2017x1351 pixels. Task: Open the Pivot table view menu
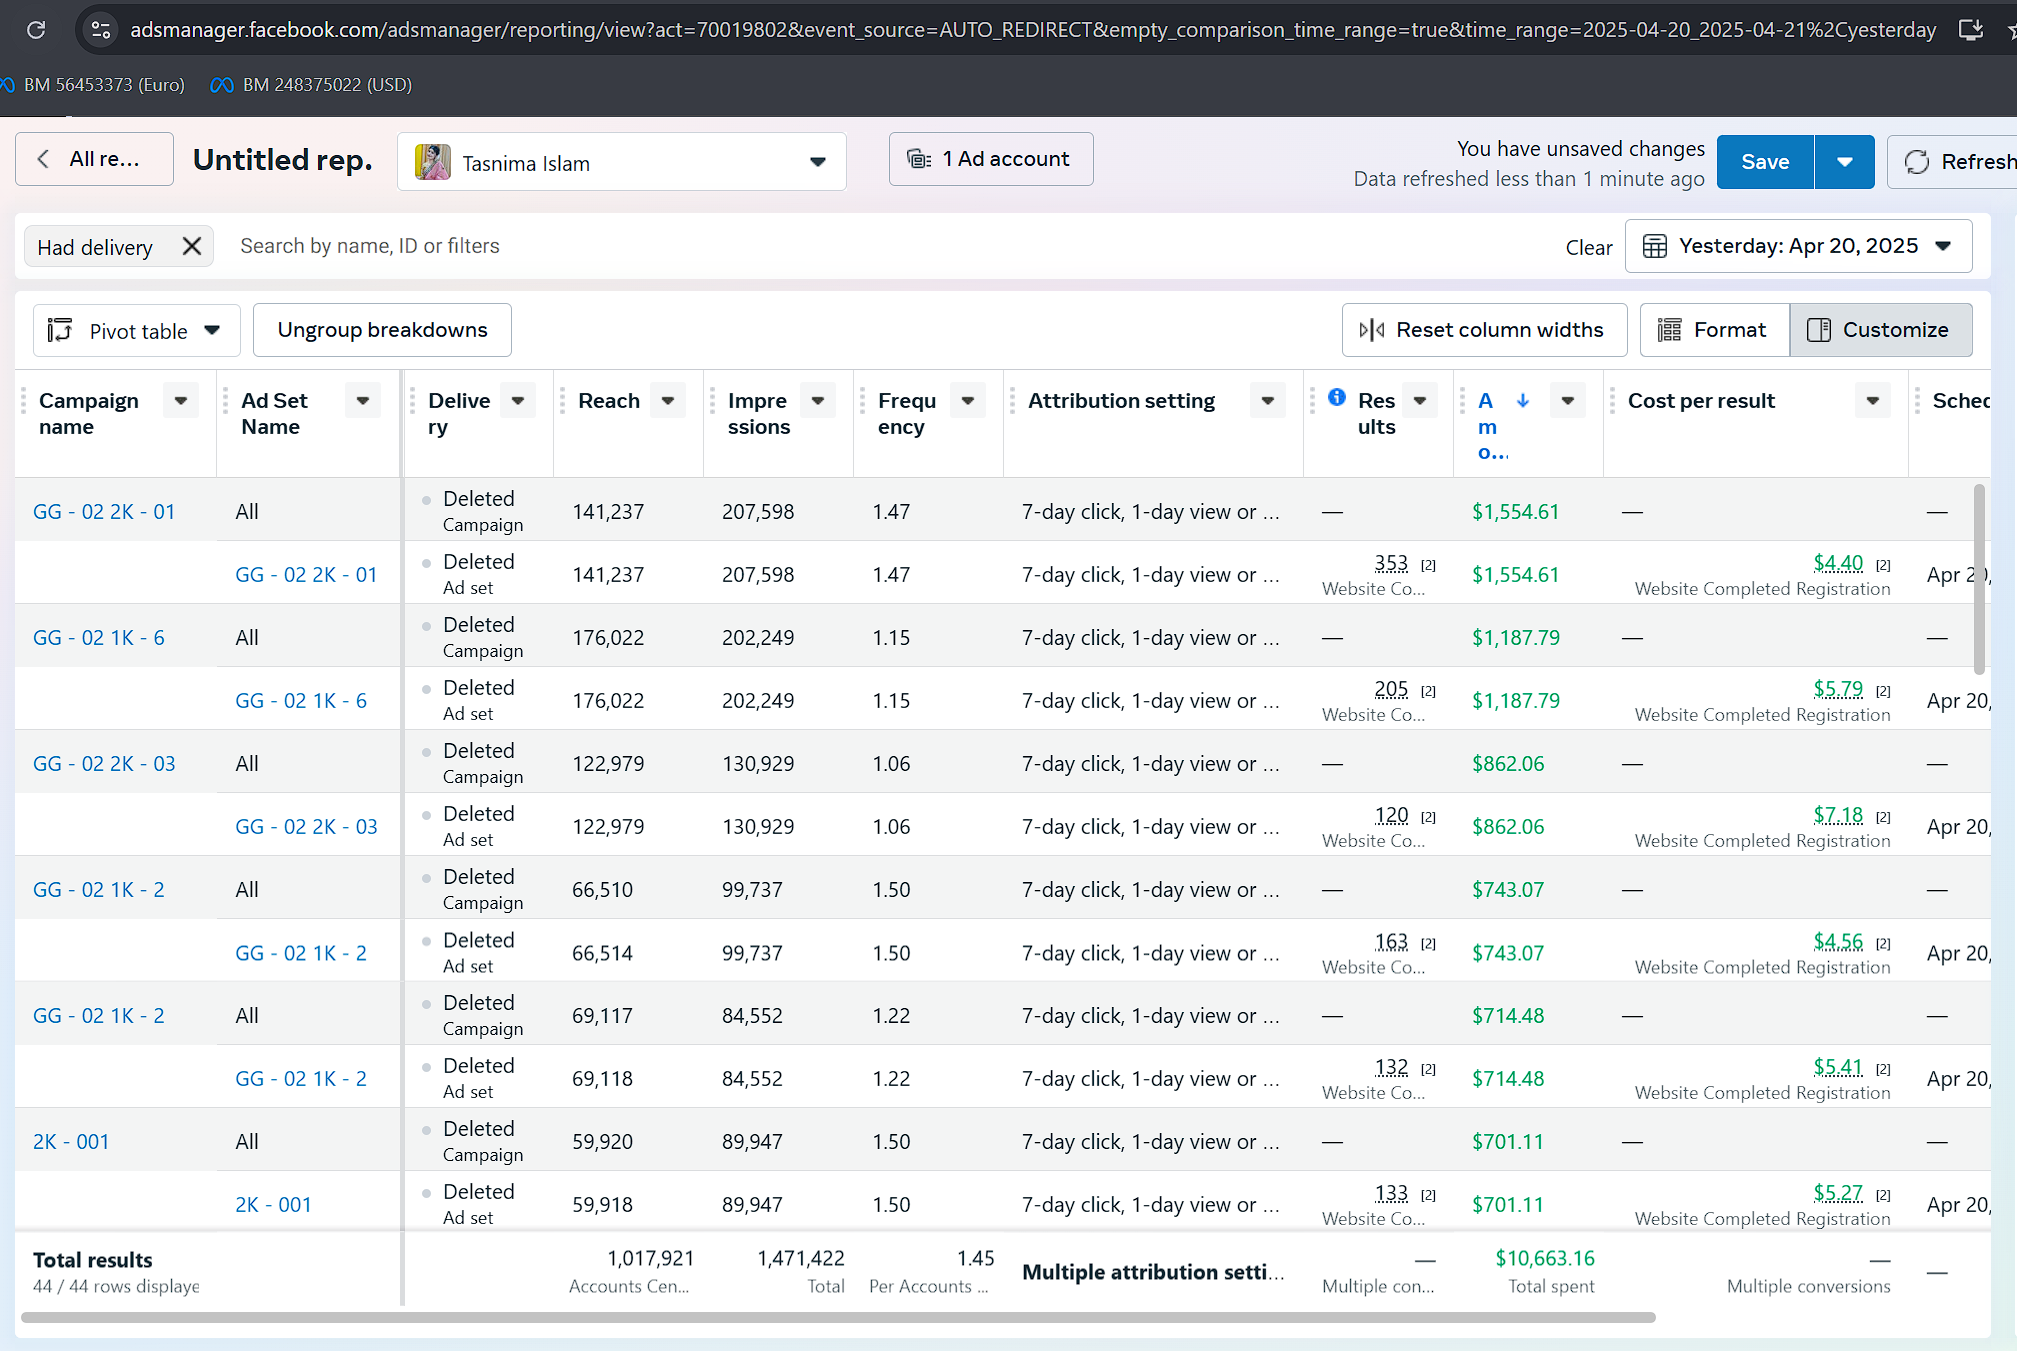pos(136,331)
